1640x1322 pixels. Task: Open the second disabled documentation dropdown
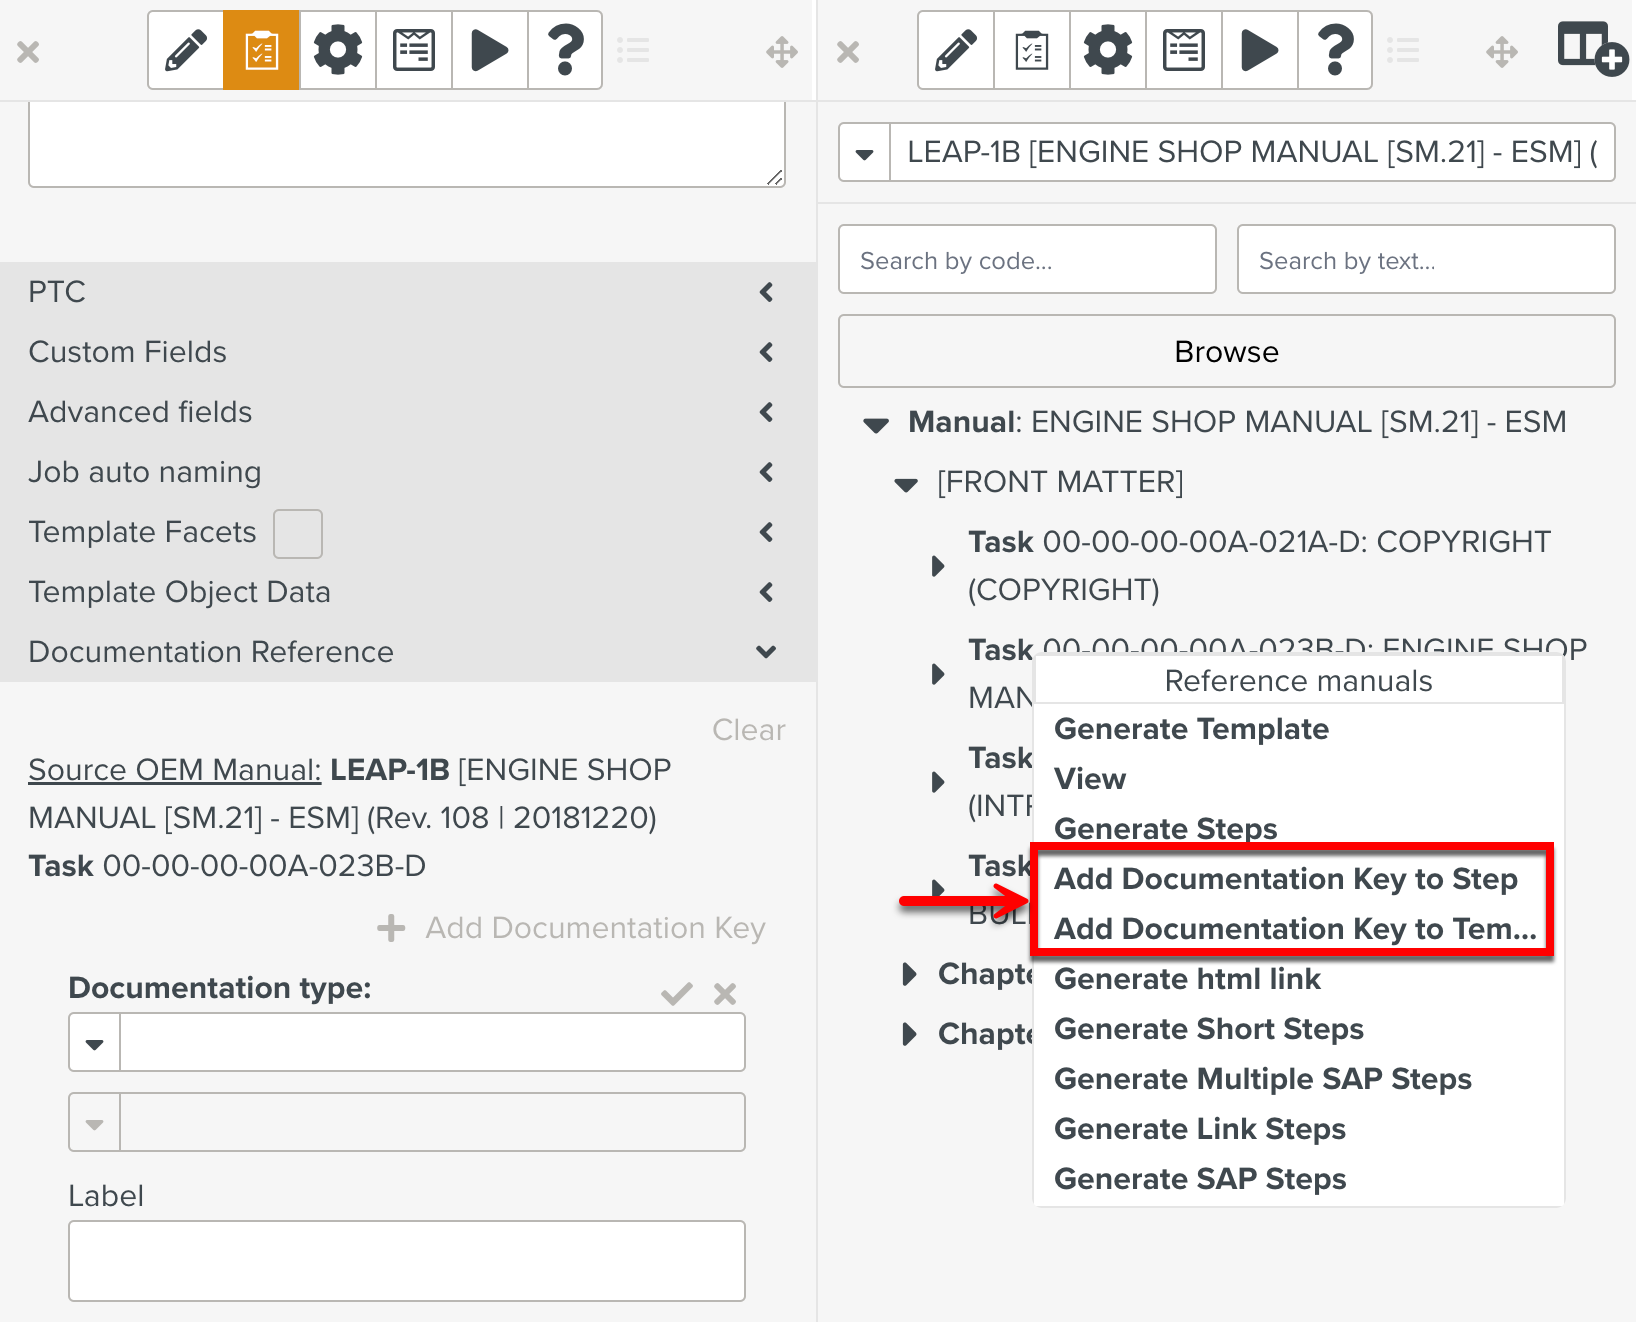click(95, 1123)
